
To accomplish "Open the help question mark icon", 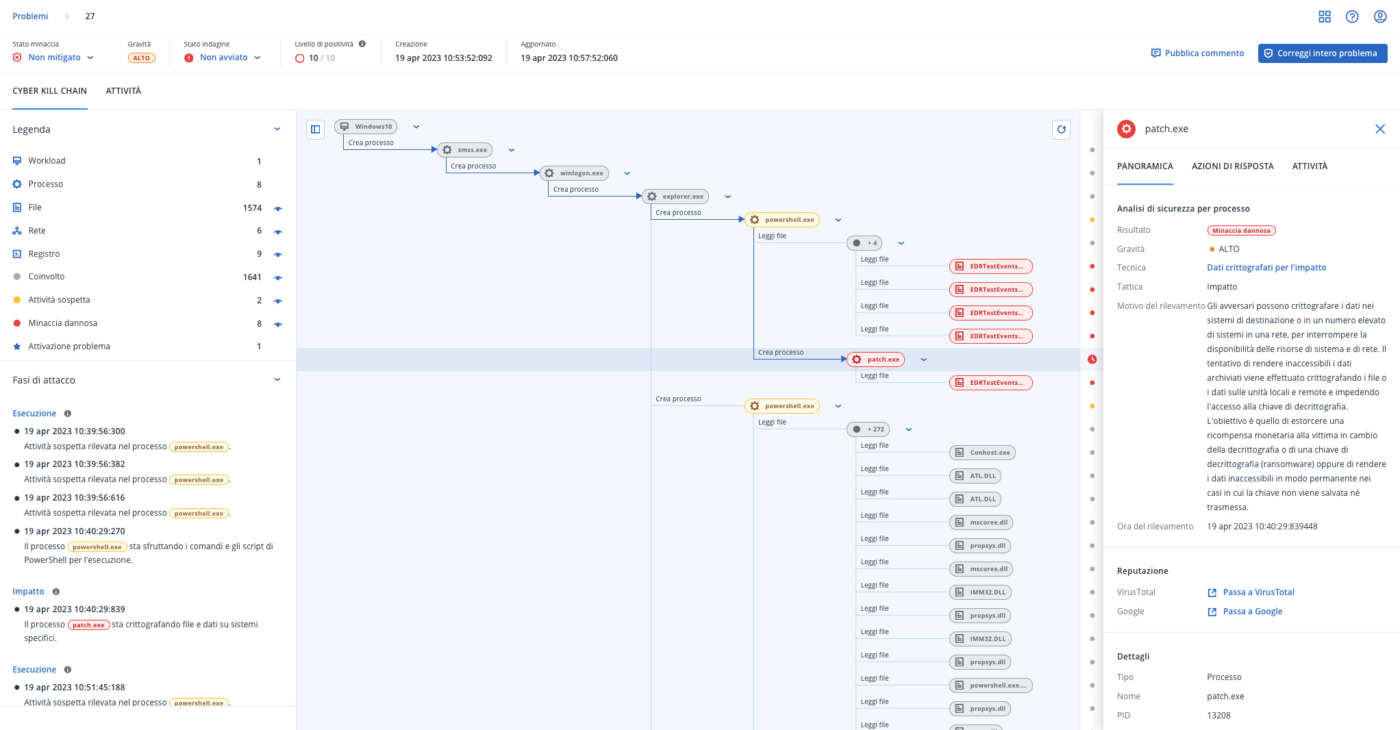I will pos(1352,17).
